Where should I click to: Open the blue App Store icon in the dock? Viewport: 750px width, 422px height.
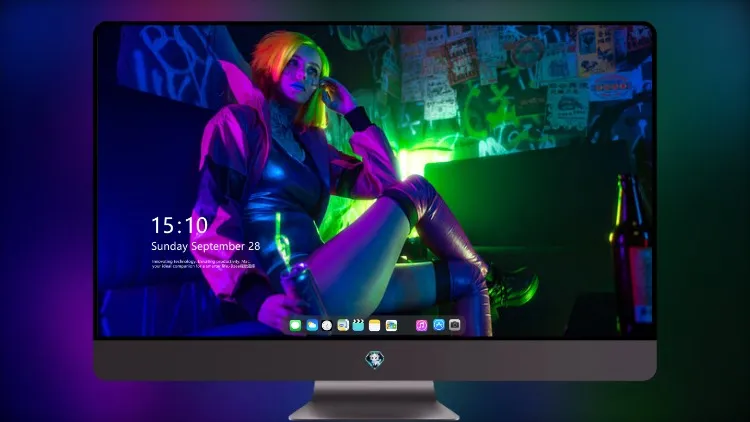point(439,325)
